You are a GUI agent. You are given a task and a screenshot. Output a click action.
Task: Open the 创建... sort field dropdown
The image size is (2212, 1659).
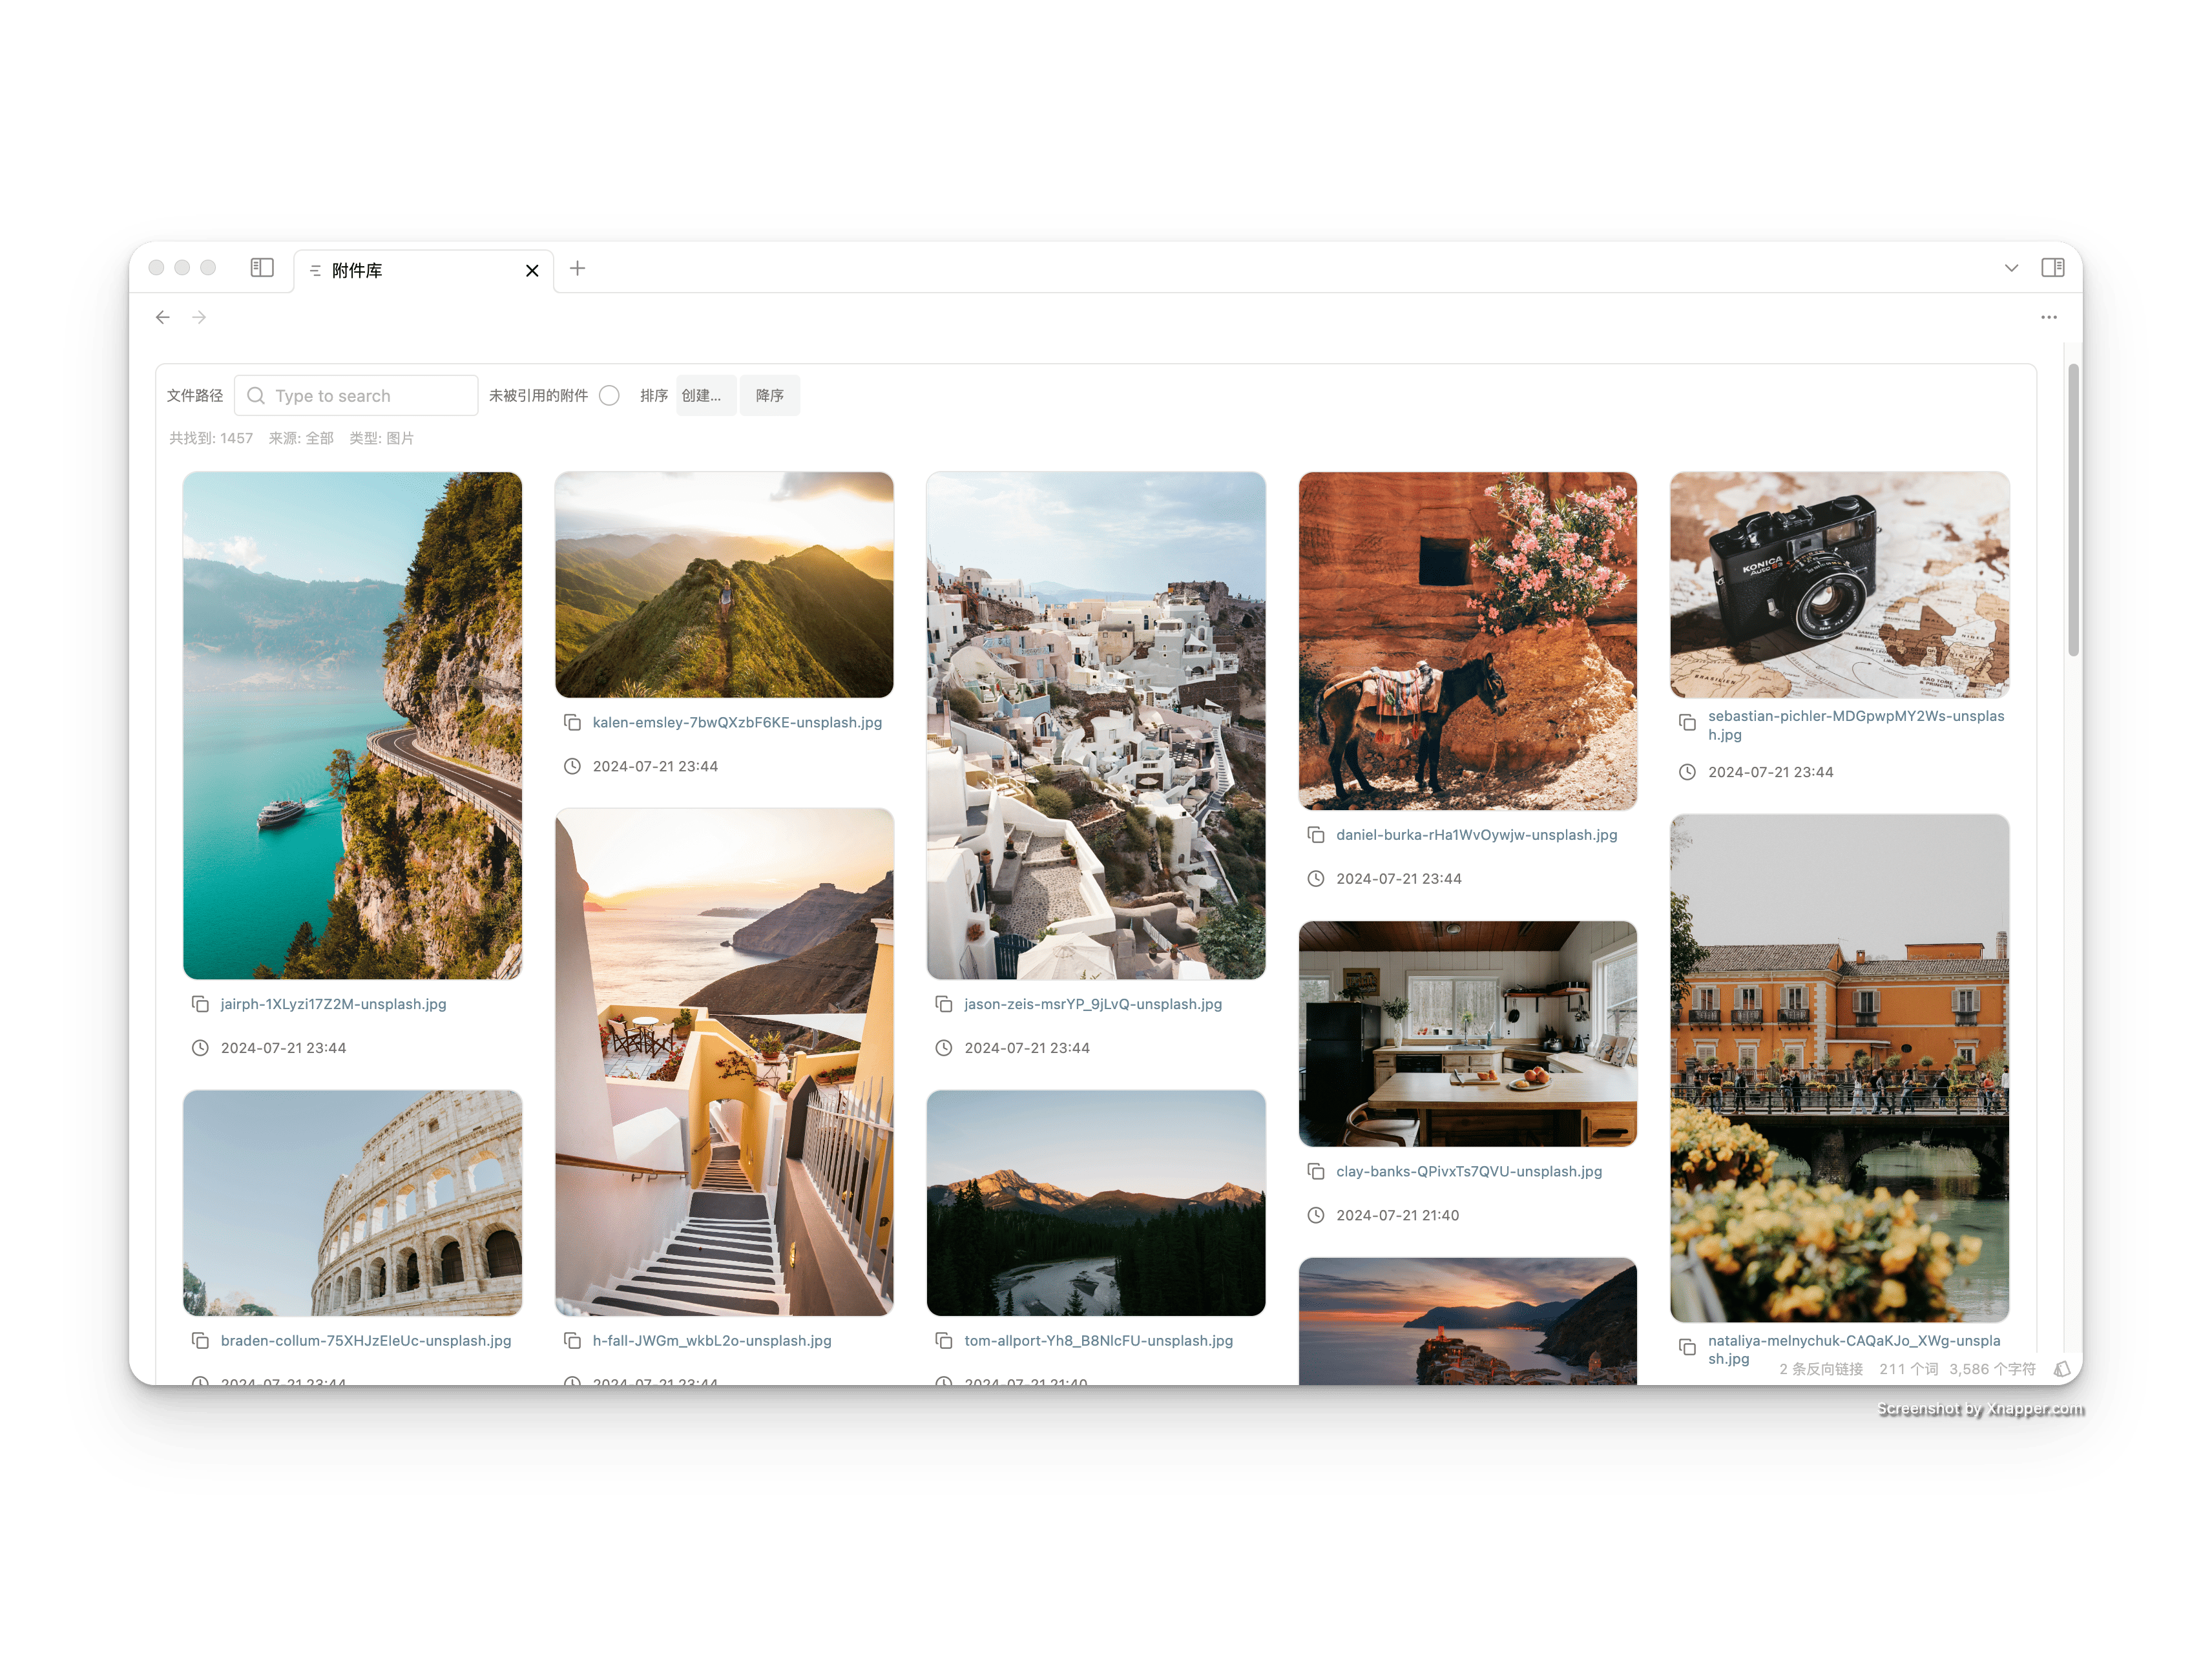[x=706, y=395]
